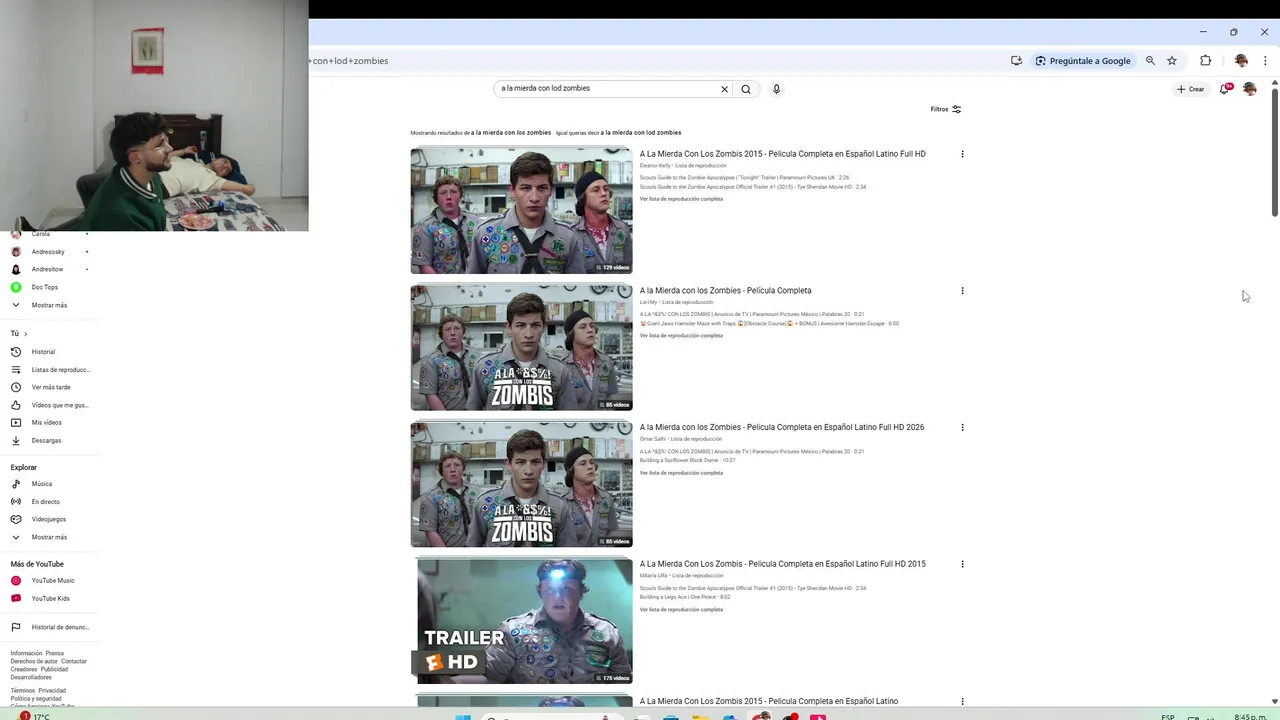This screenshot has width=1280, height=720.
Task: Click the Chrome address bar URL
Action: point(350,61)
